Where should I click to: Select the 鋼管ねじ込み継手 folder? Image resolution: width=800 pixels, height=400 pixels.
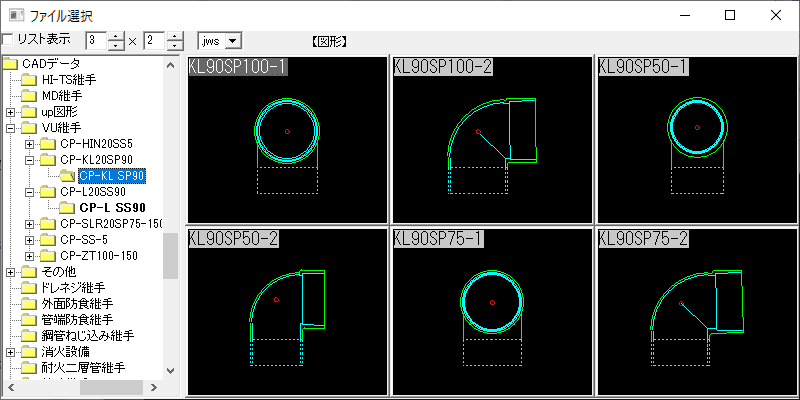pos(87,336)
